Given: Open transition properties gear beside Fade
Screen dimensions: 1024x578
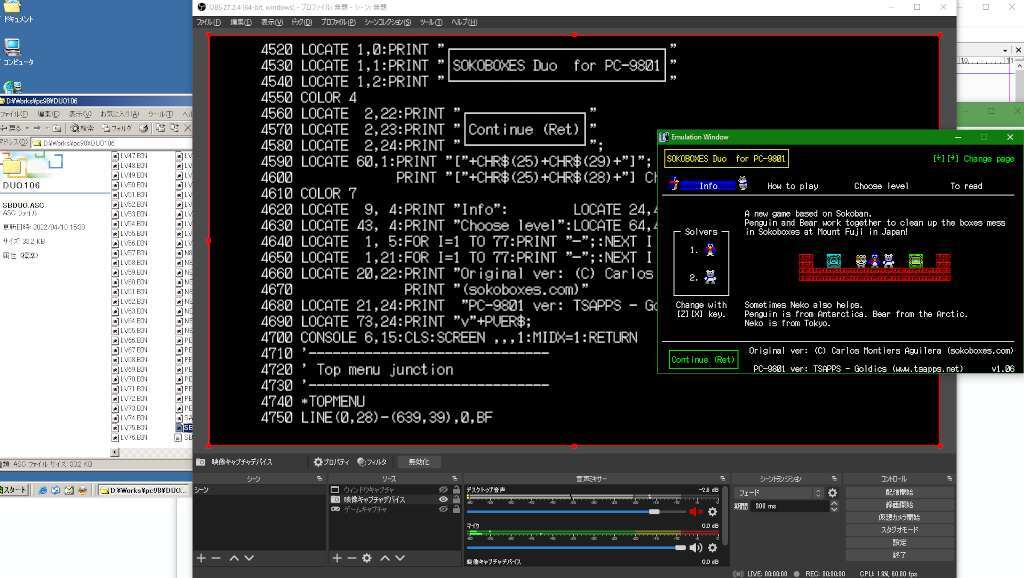Looking at the screenshot, I should pos(833,493).
